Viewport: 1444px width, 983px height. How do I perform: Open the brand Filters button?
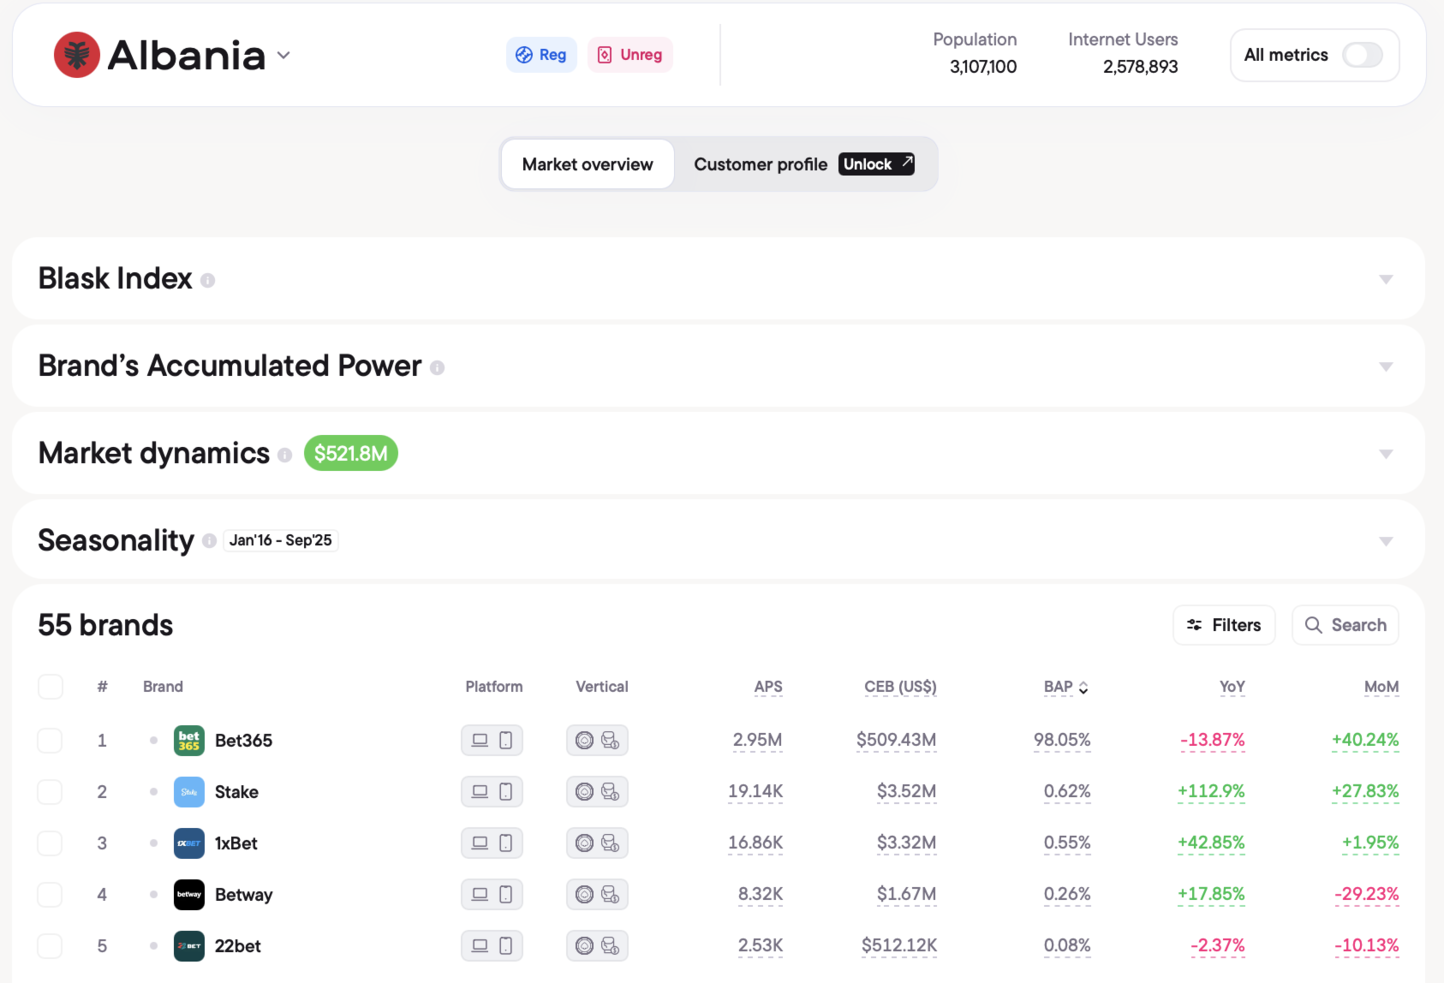pos(1224,625)
